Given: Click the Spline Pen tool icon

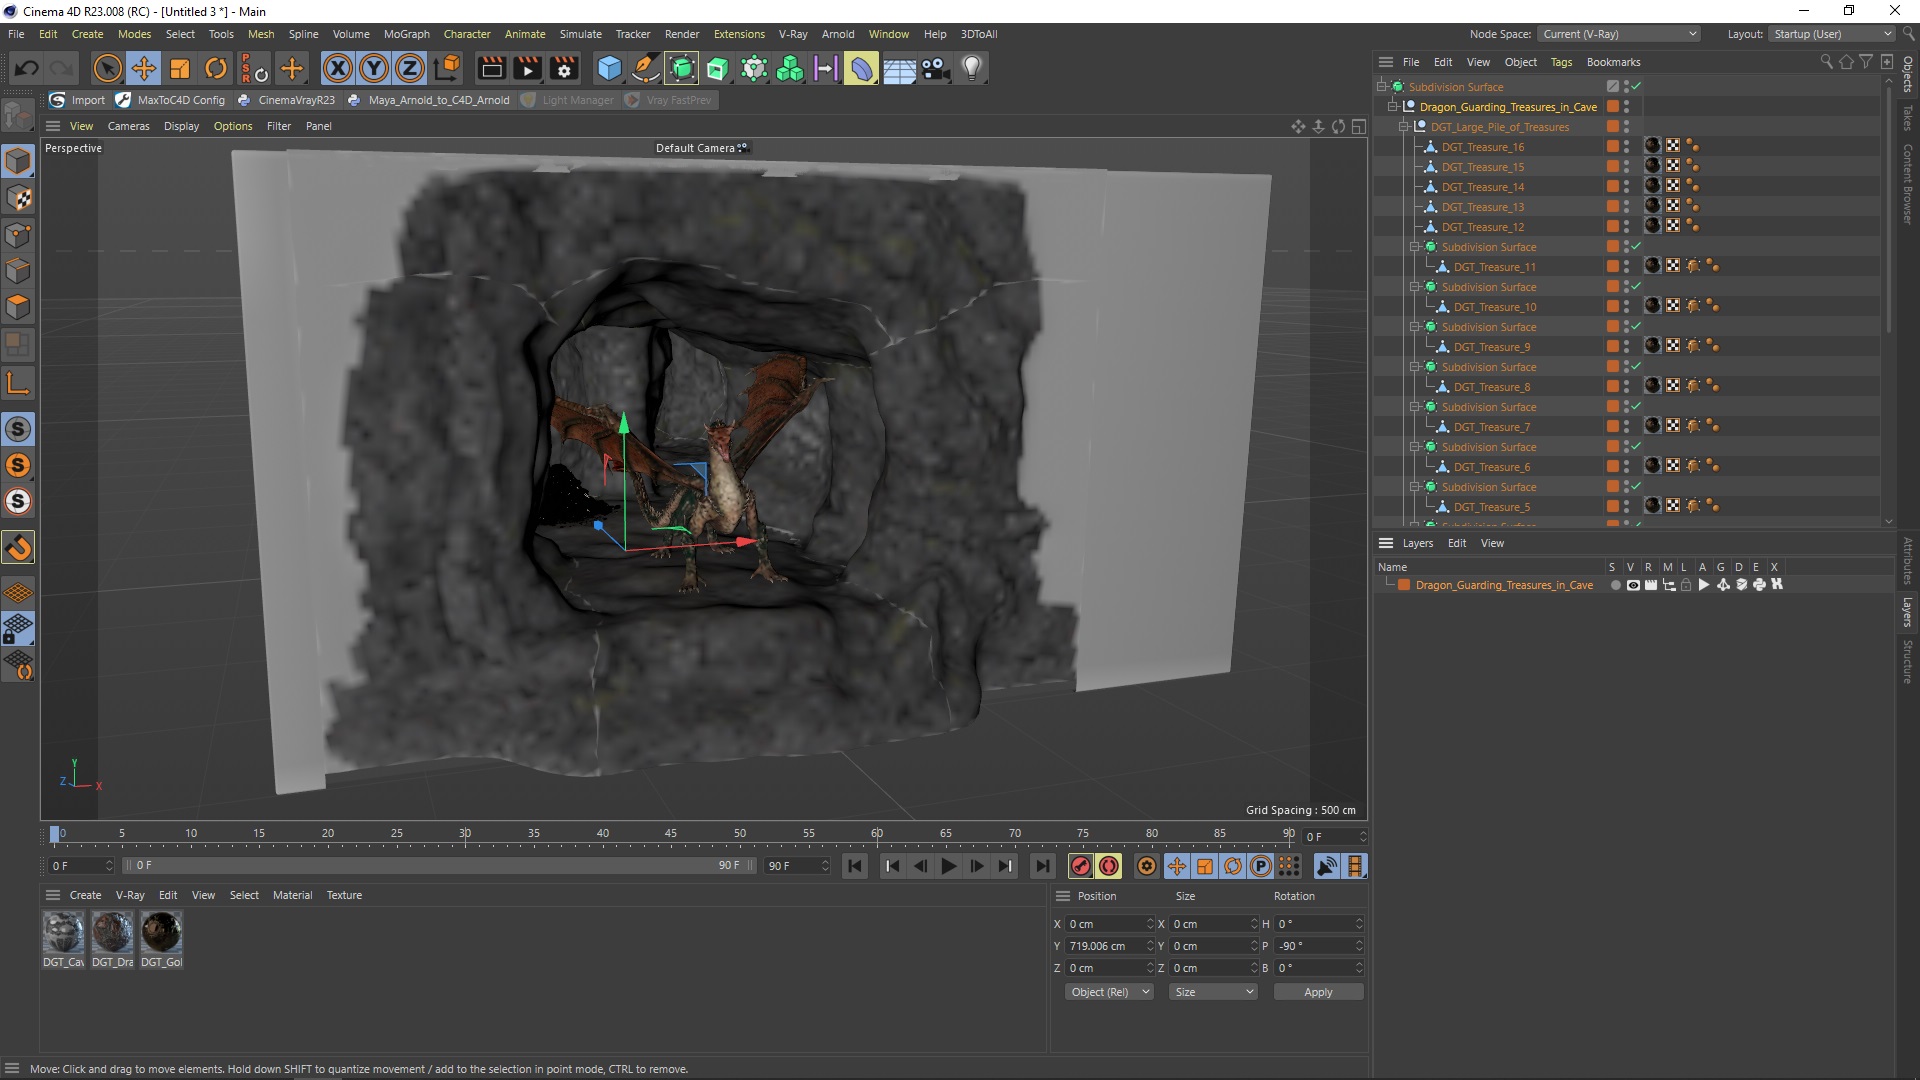Looking at the screenshot, I should 645,68.
